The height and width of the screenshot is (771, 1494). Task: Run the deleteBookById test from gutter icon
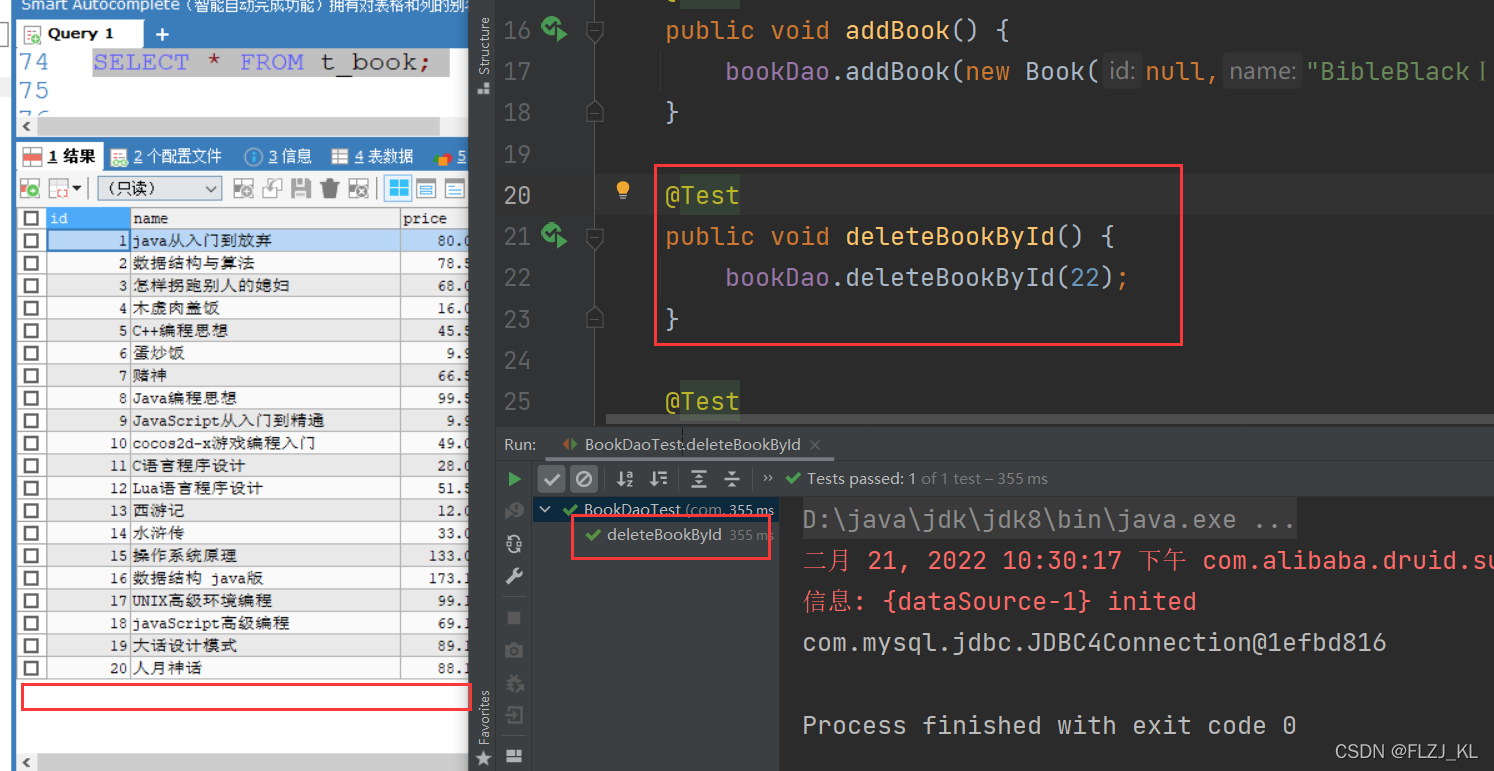553,235
